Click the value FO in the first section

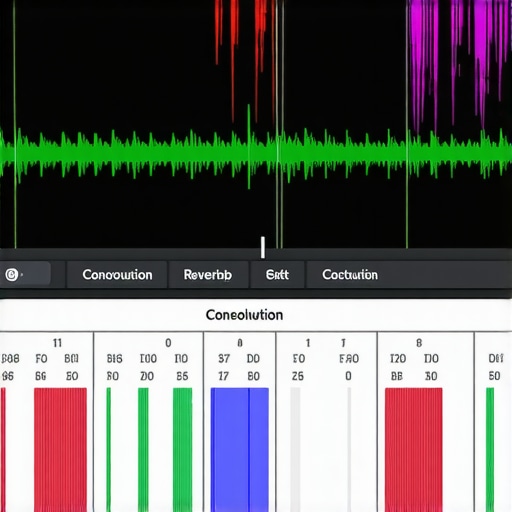pyautogui.click(x=42, y=359)
